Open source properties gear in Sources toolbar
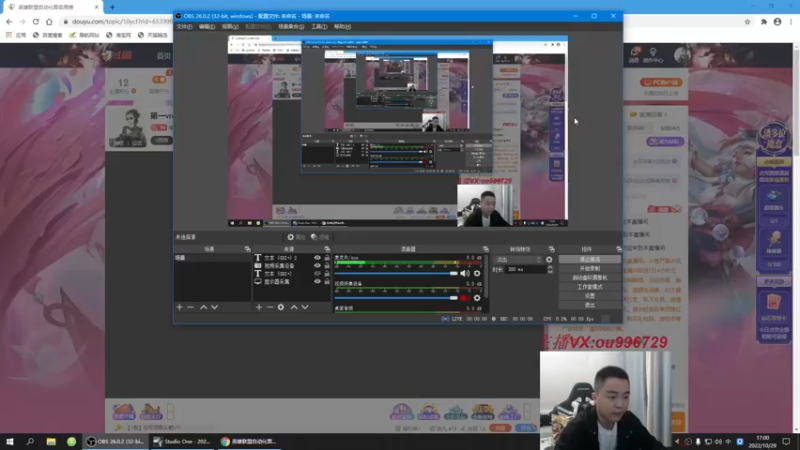This screenshot has height=450, width=800. click(x=281, y=307)
